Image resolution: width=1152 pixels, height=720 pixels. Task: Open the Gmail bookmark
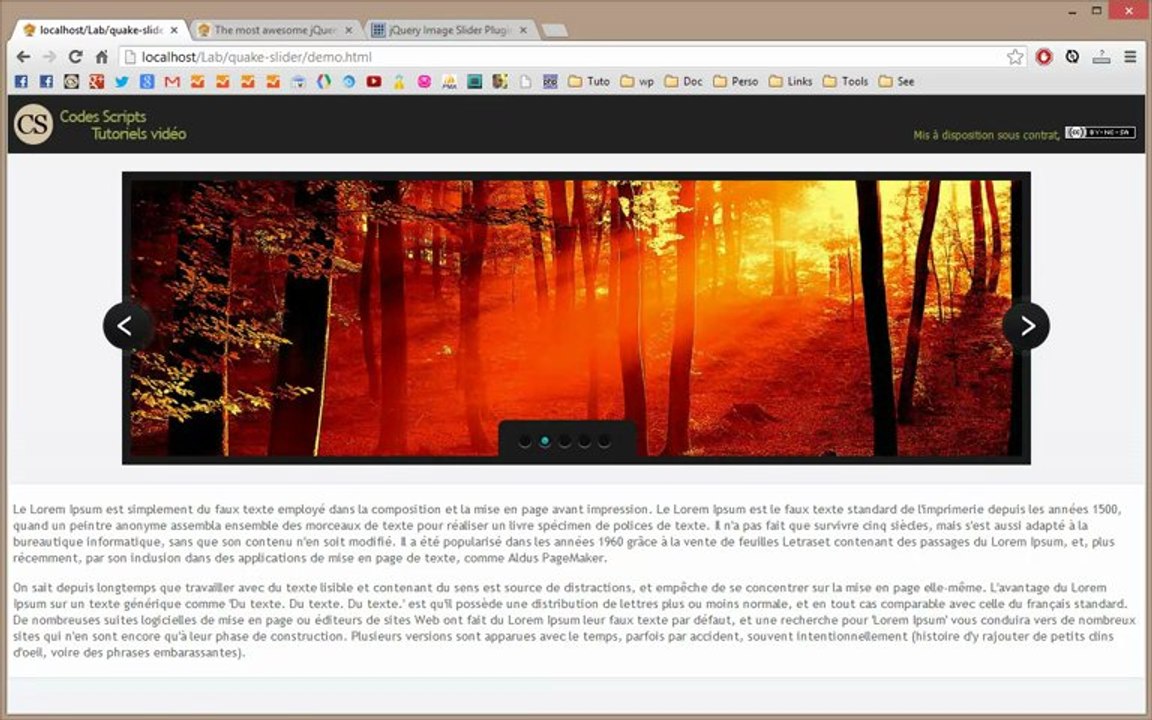tap(172, 82)
